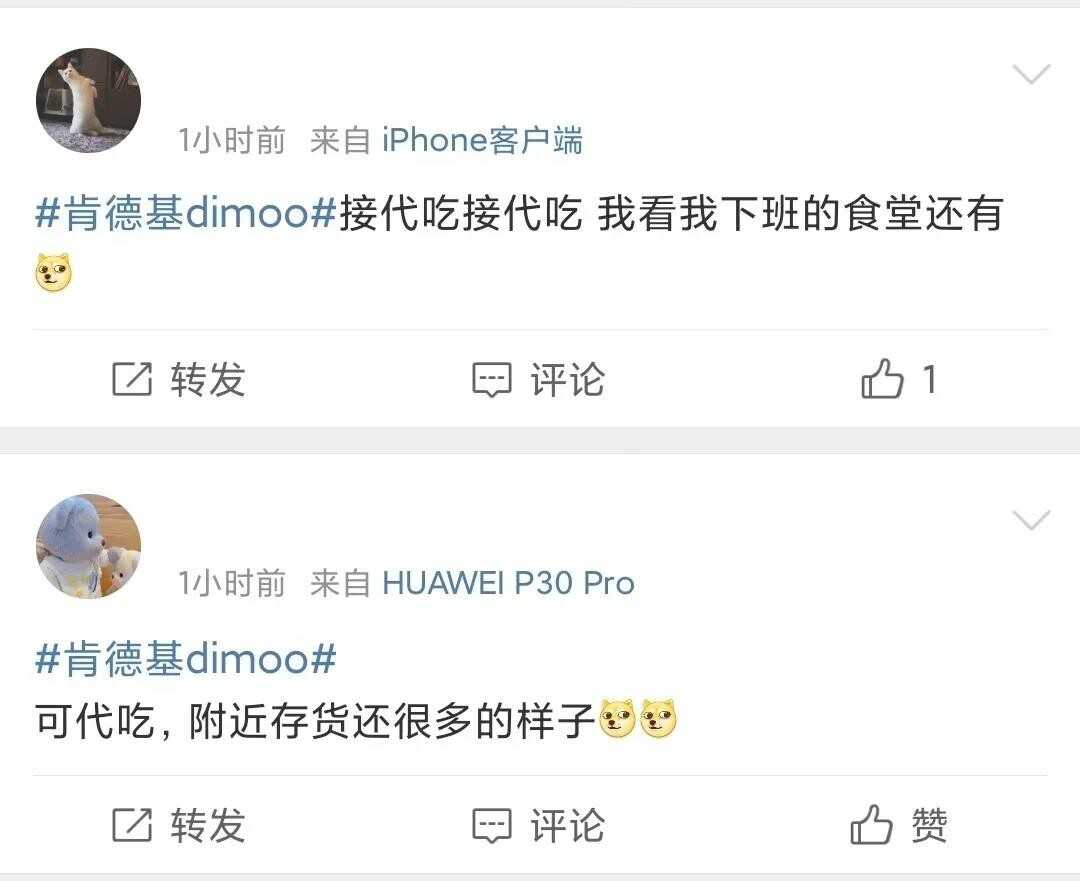Click 评论 label on the first post
The image size is (1080, 881).
point(568,380)
